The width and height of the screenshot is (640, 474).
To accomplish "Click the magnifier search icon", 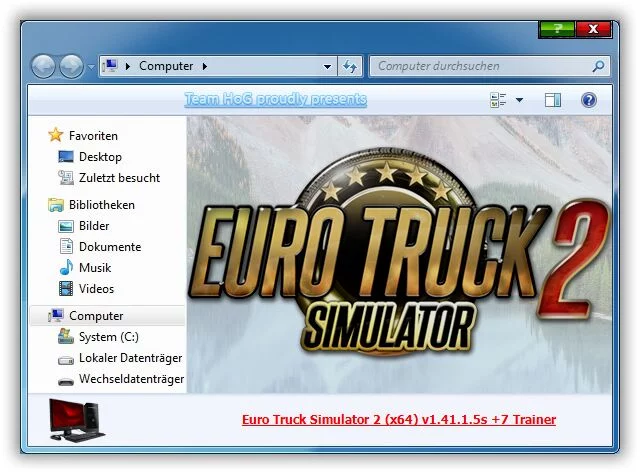I will [x=598, y=66].
